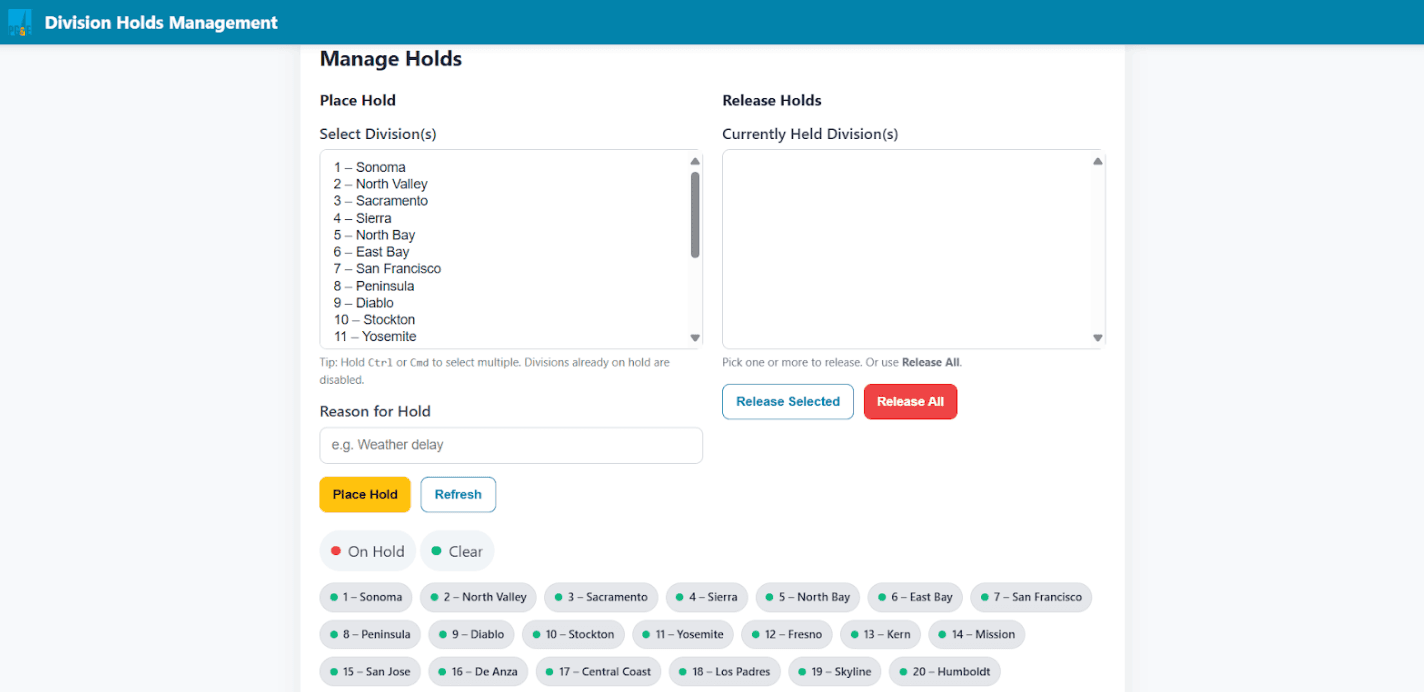Screen dimensions: 1424x692
Task: Click the scroll-down arrow on the division list
Action: point(695,338)
